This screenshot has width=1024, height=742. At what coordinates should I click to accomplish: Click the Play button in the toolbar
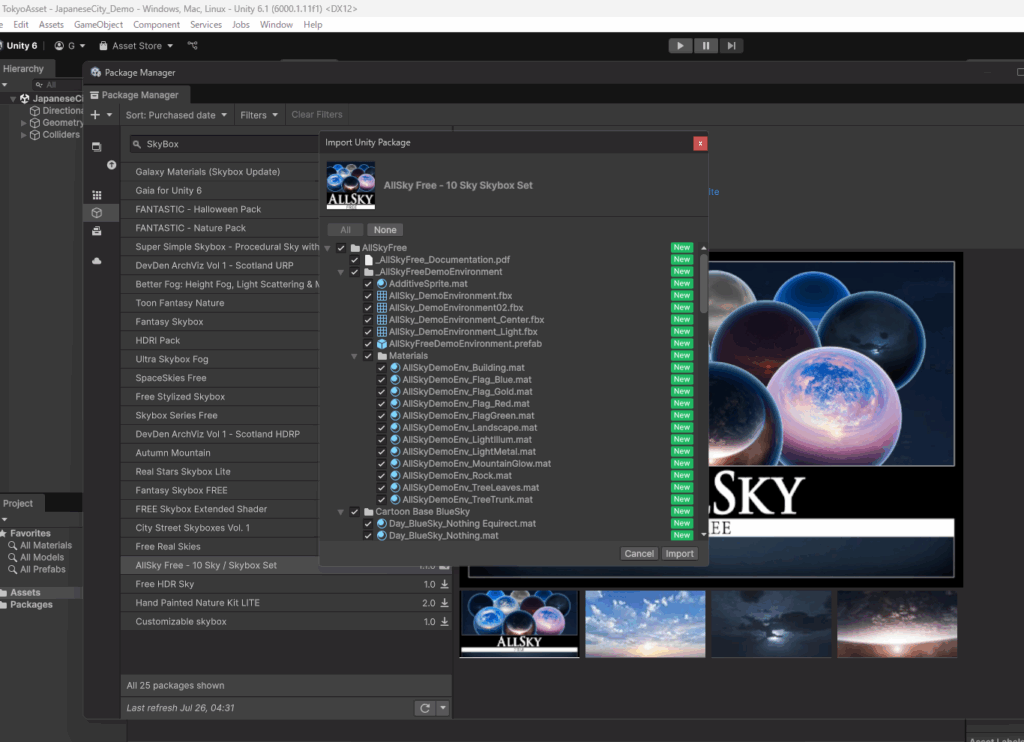tap(680, 46)
